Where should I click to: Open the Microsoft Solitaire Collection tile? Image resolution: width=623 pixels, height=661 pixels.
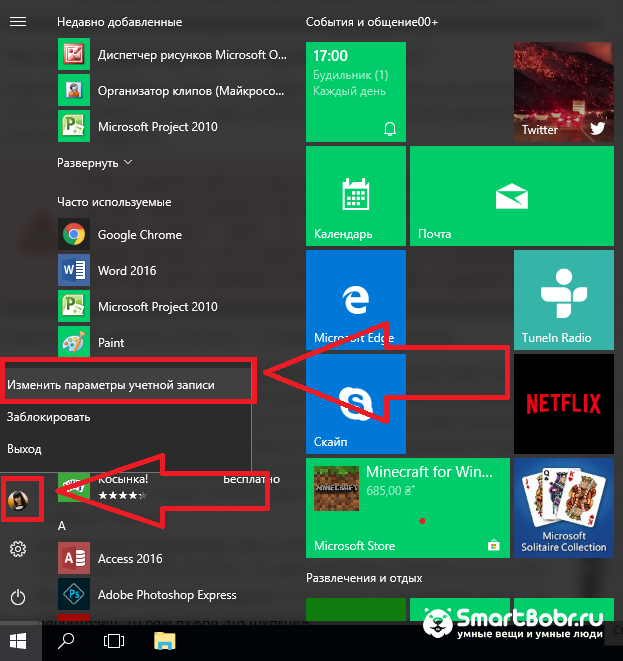tap(564, 508)
